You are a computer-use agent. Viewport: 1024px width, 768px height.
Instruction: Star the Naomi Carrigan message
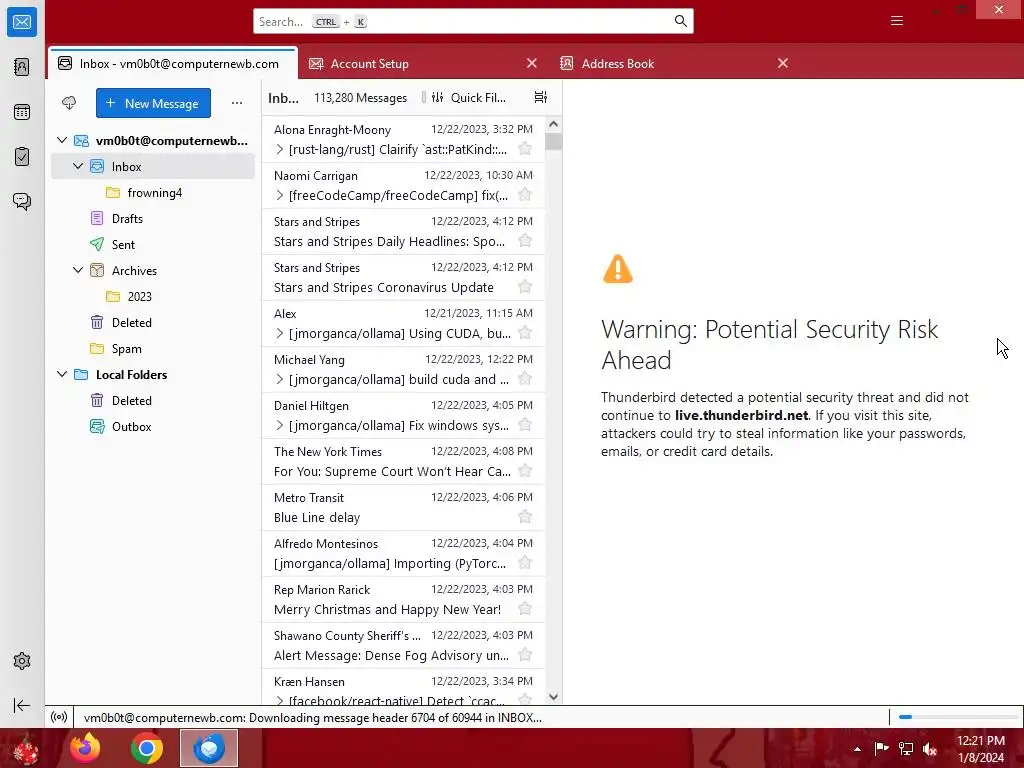tap(524, 195)
